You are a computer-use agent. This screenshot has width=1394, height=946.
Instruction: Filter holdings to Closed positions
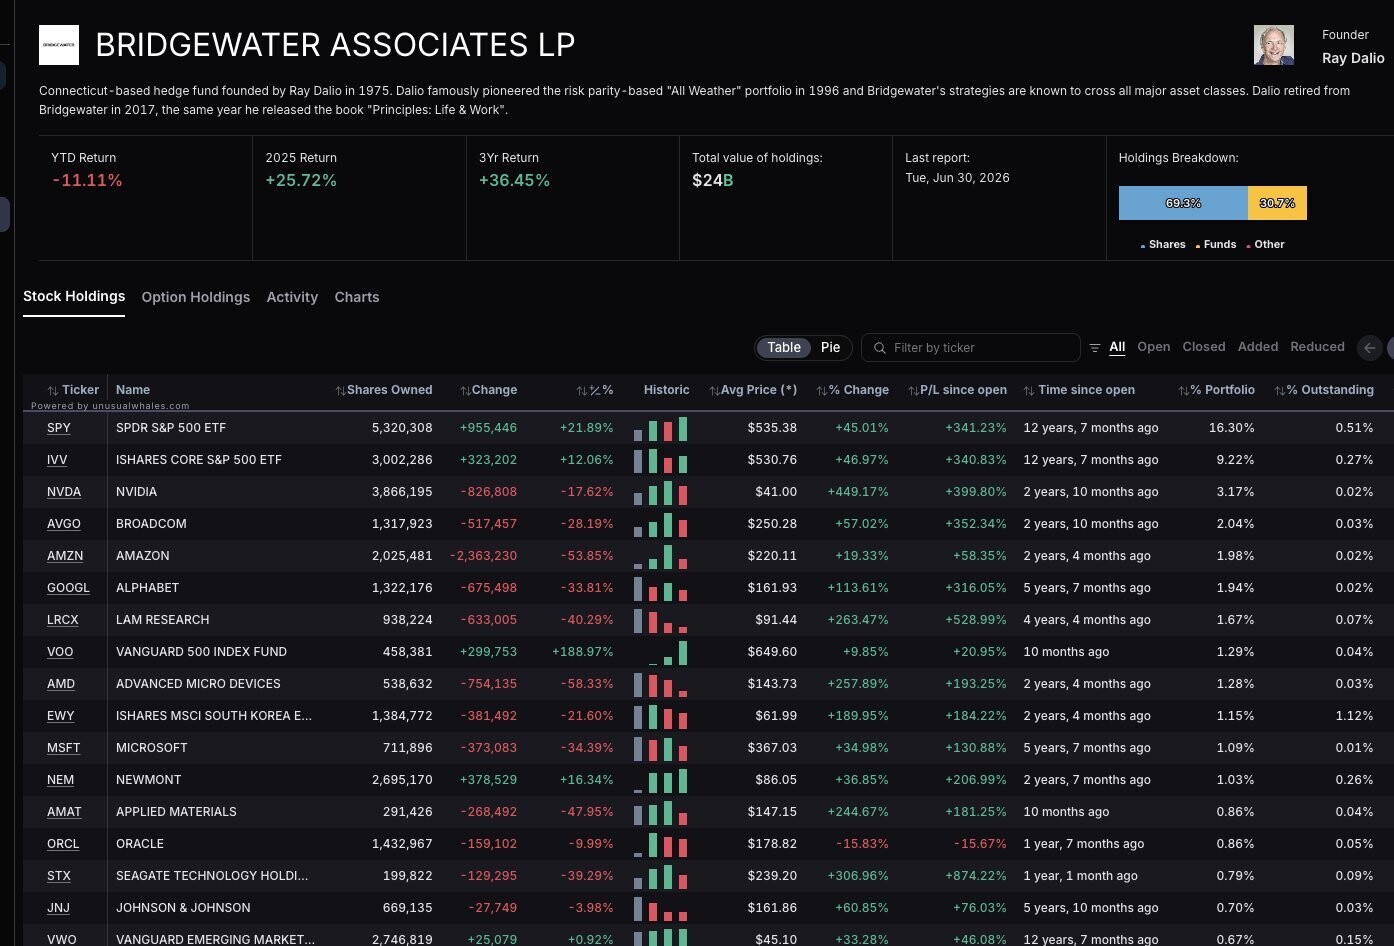click(1204, 347)
